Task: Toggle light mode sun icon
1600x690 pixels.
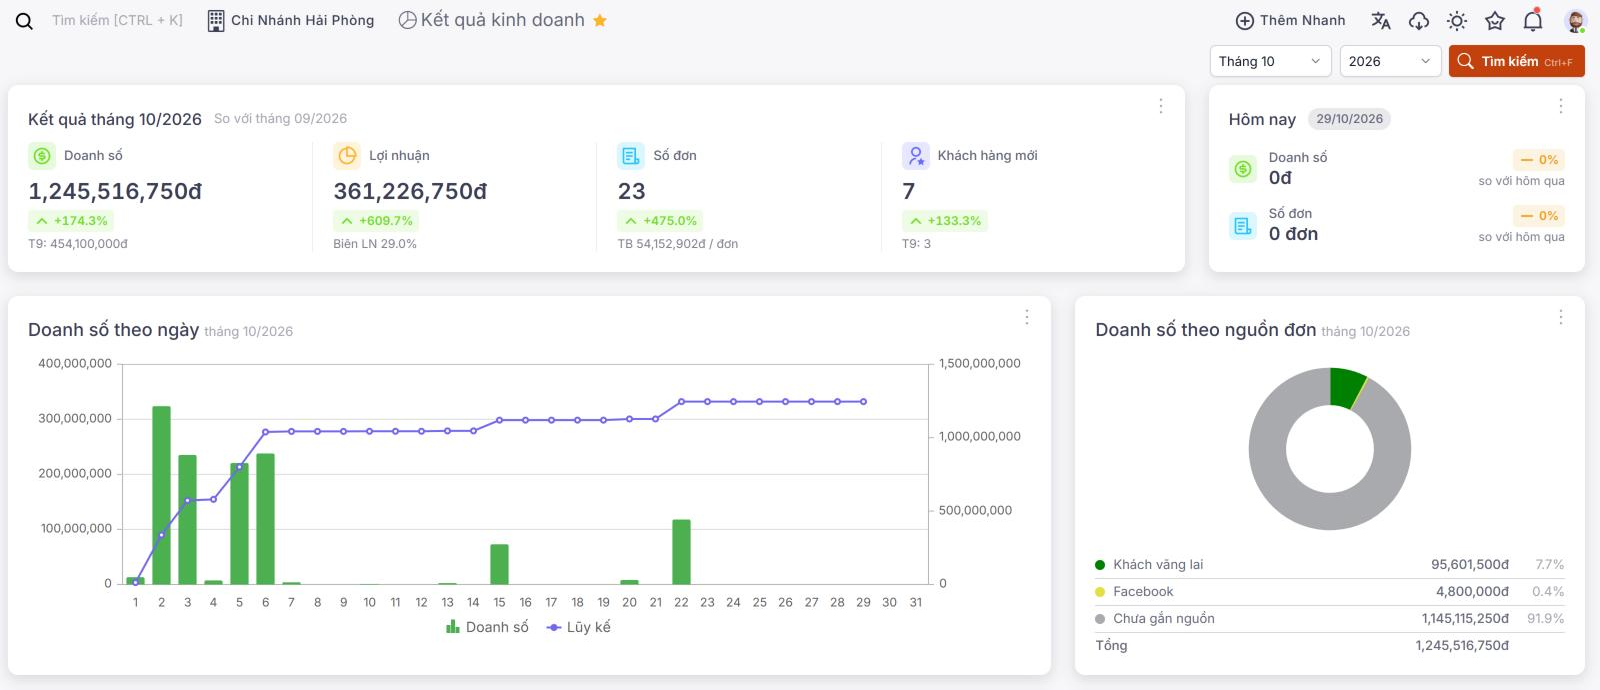Action: (1457, 21)
